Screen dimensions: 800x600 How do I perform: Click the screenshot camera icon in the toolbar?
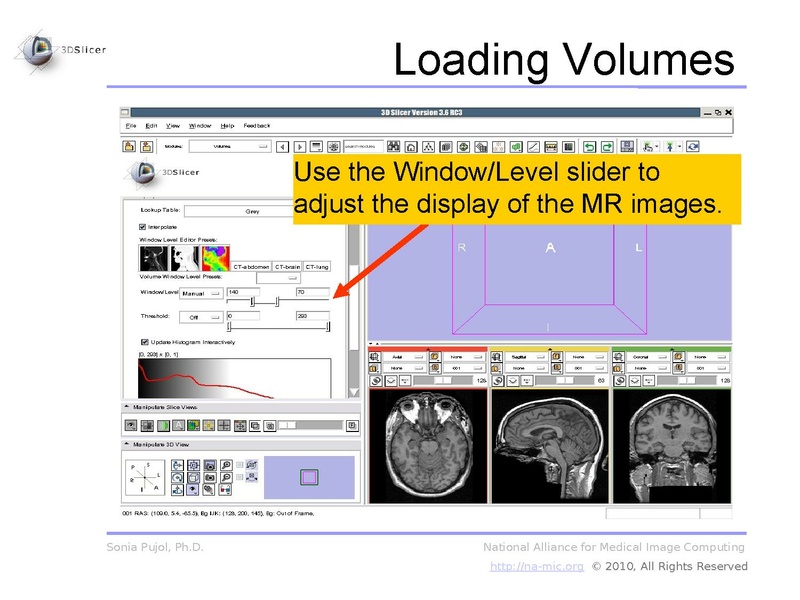[625, 147]
